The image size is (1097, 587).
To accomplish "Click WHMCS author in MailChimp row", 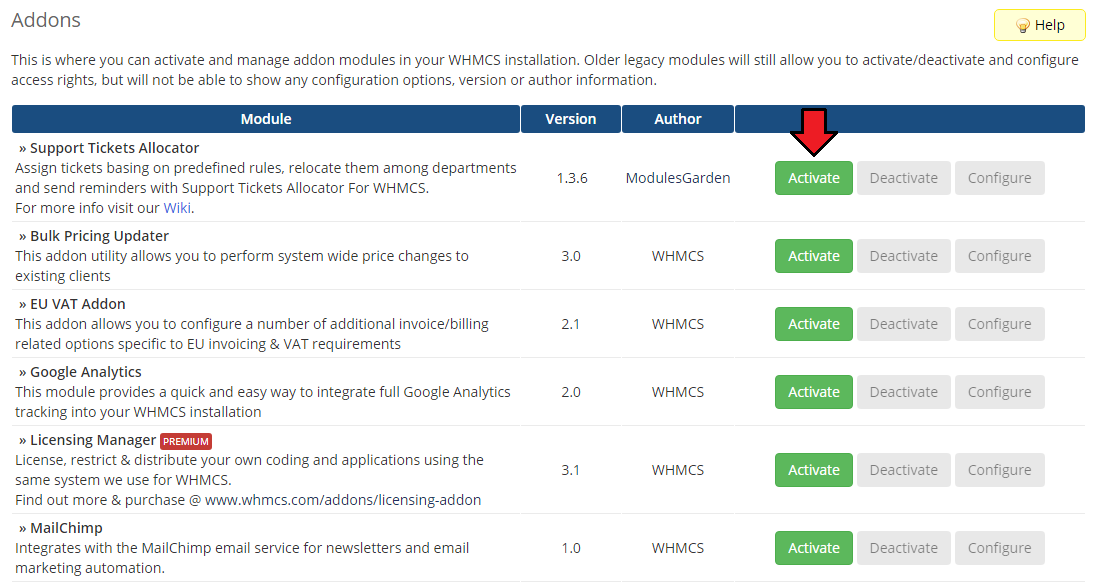I will pos(678,548).
